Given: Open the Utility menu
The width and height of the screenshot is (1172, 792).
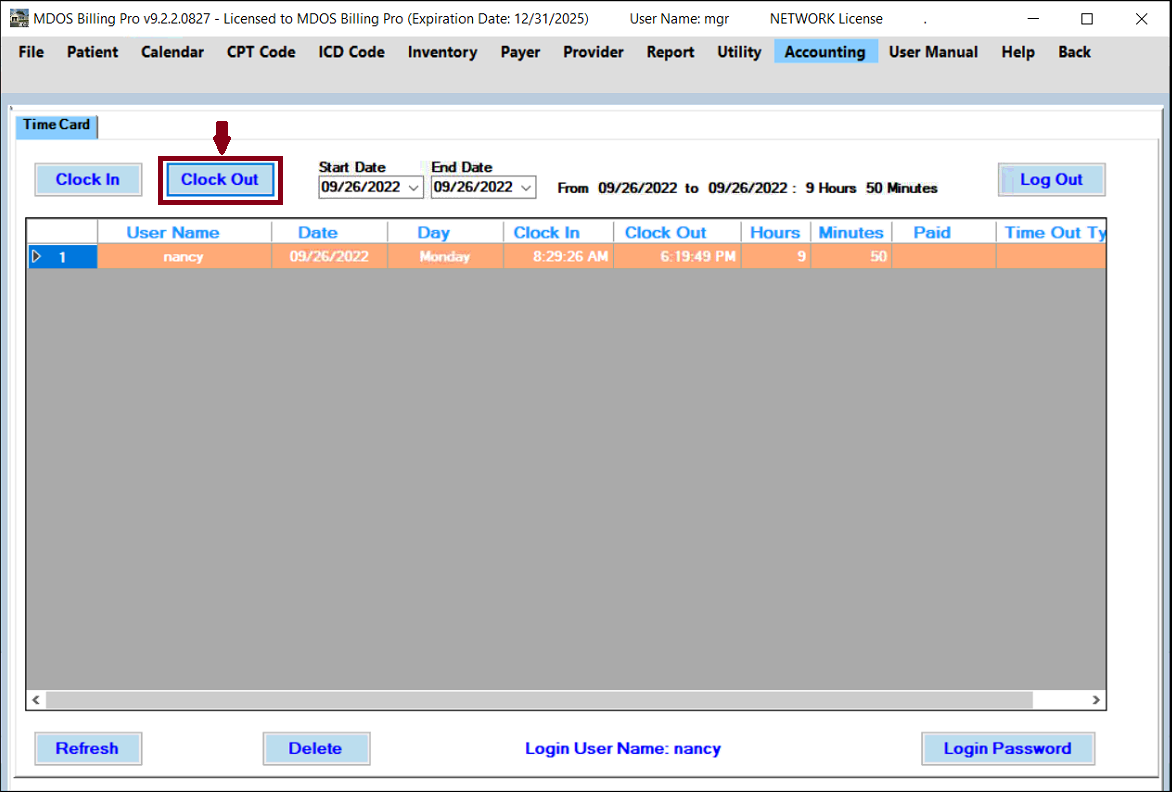Looking at the screenshot, I should tap(739, 52).
